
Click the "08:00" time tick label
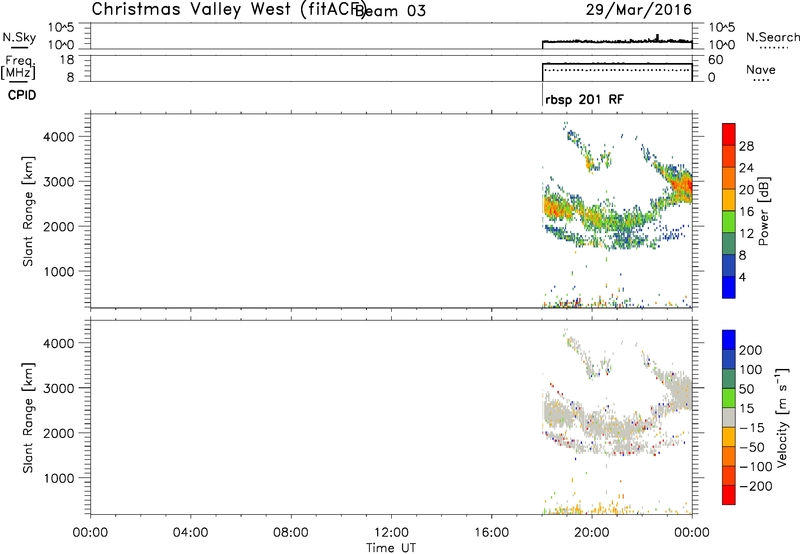point(290,532)
